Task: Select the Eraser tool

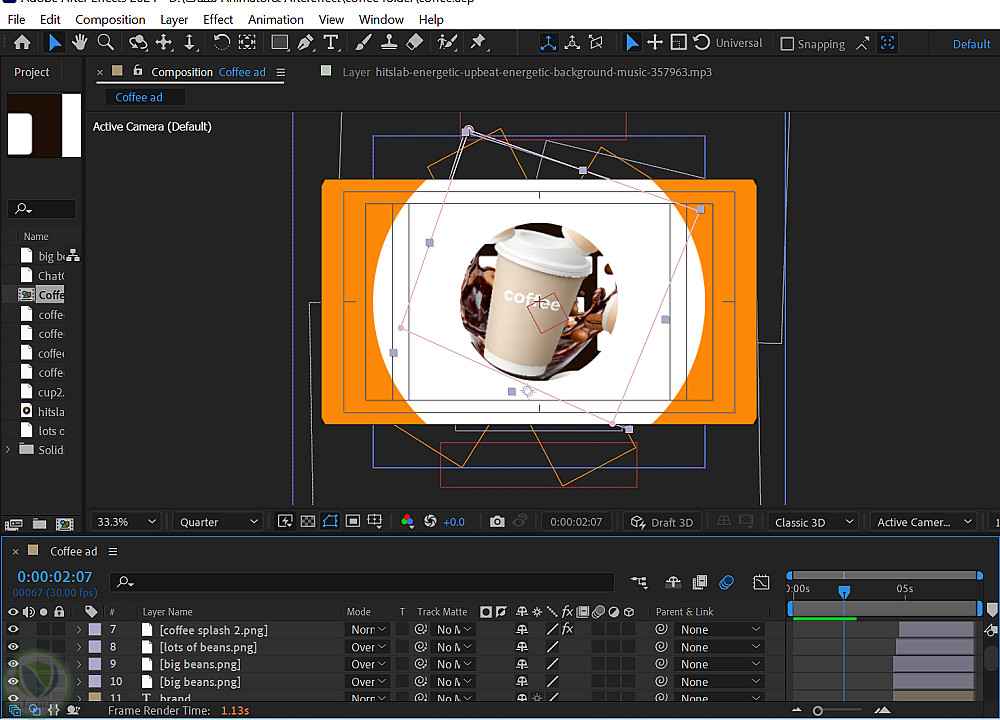Action: coord(415,42)
